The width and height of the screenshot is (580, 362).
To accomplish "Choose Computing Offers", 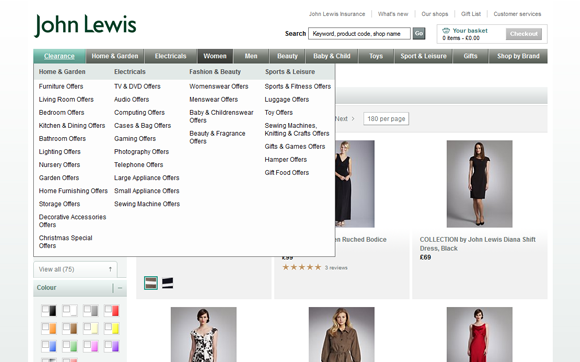I will [x=139, y=112].
